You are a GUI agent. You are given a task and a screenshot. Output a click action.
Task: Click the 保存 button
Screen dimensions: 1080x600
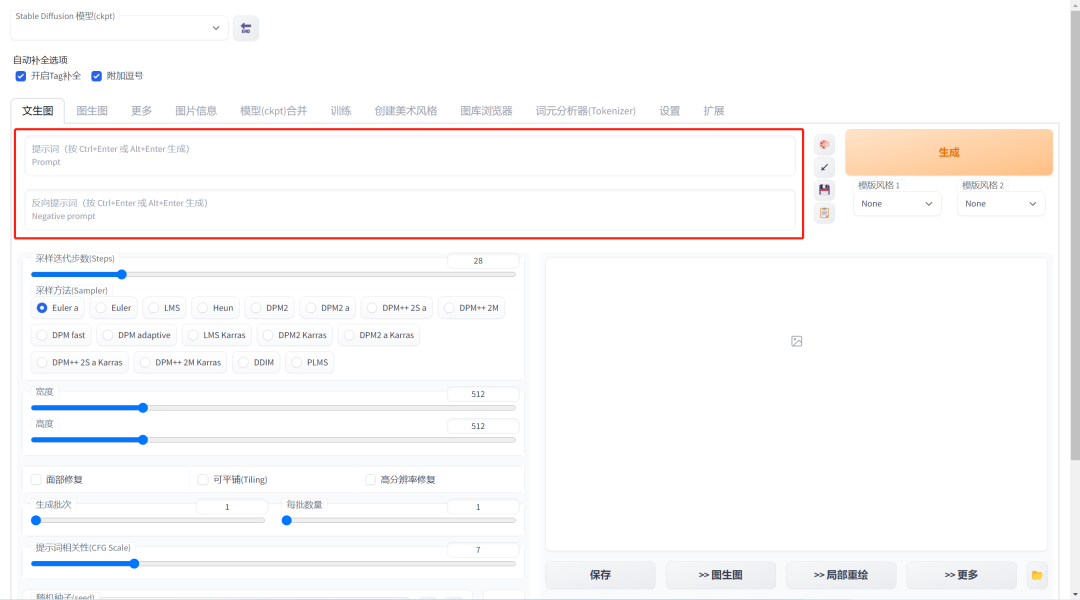point(600,575)
